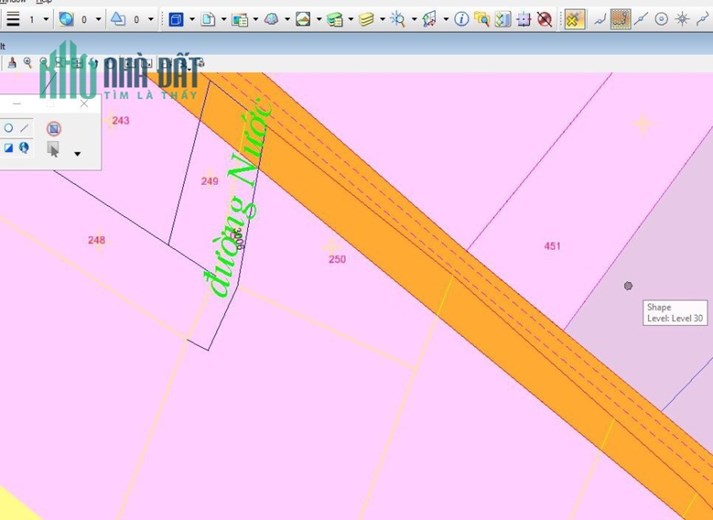Viewport: 713px width, 520px height.
Task: Select the element selection arrow tool
Action: coord(53,149)
